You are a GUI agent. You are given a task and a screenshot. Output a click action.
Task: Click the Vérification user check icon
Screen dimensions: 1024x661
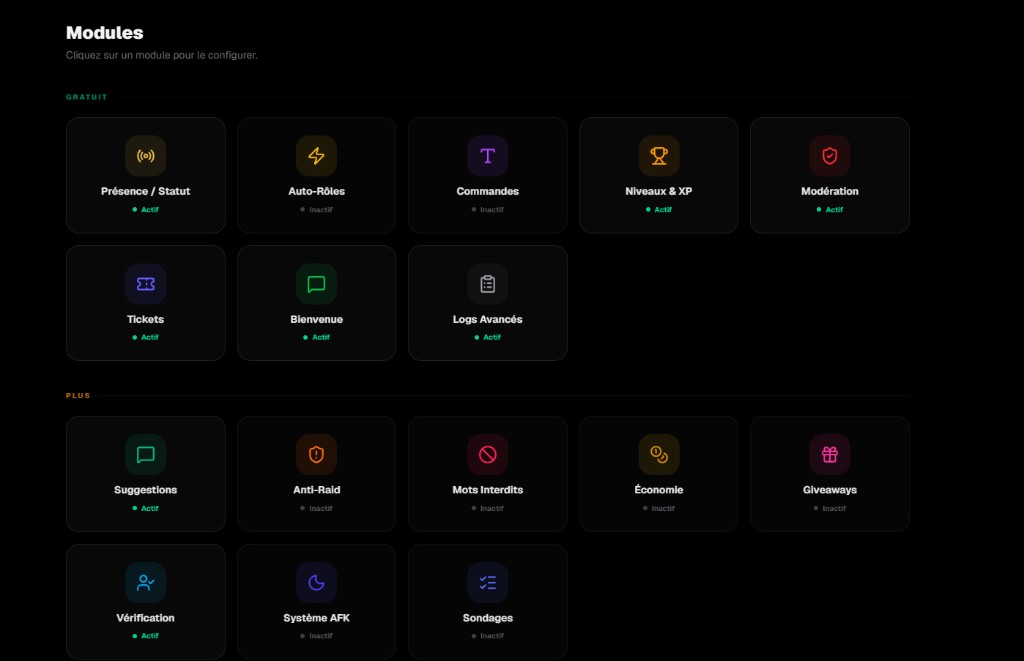tap(146, 583)
